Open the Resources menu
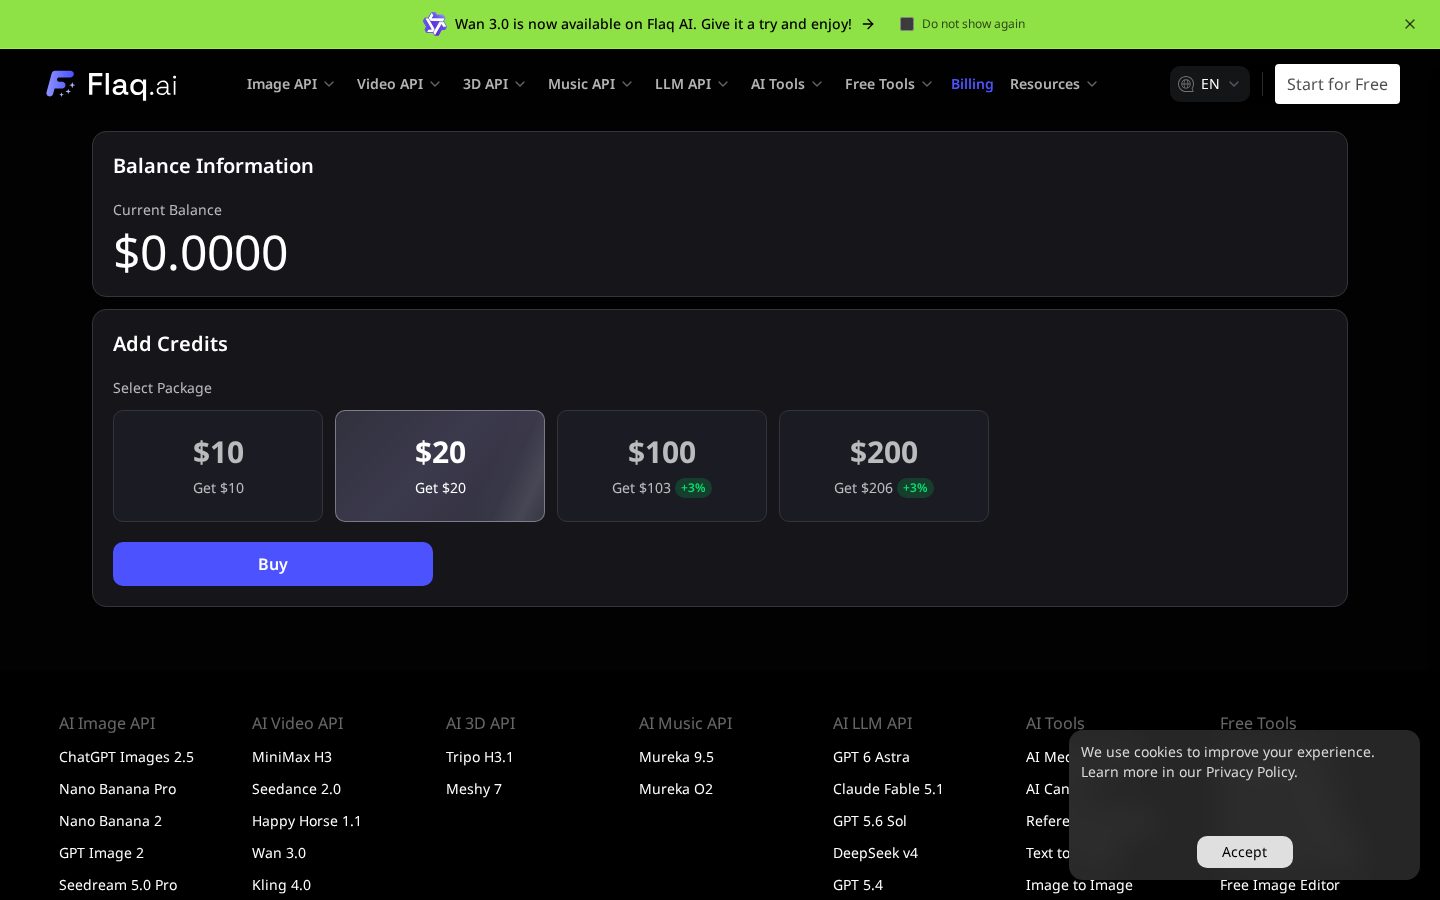The image size is (1440, 900). (1053, 84)
